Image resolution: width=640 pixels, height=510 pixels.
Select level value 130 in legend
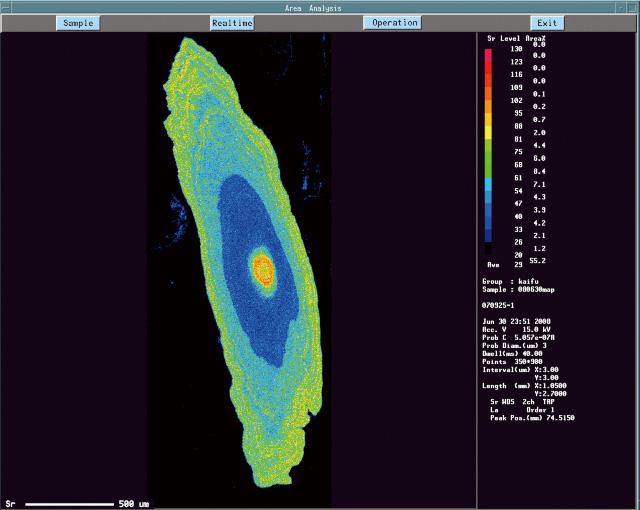point(516,49)
